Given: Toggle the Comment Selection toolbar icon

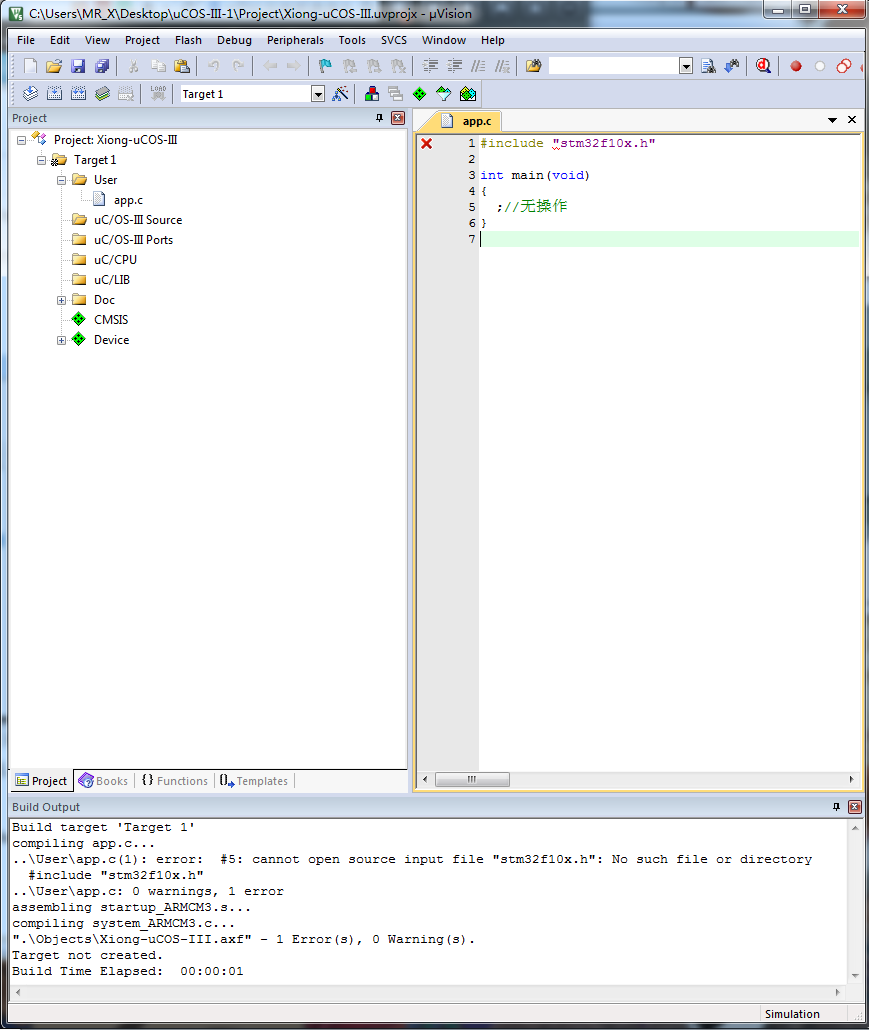Looking at the screenshot, I should tap(479, 66).
